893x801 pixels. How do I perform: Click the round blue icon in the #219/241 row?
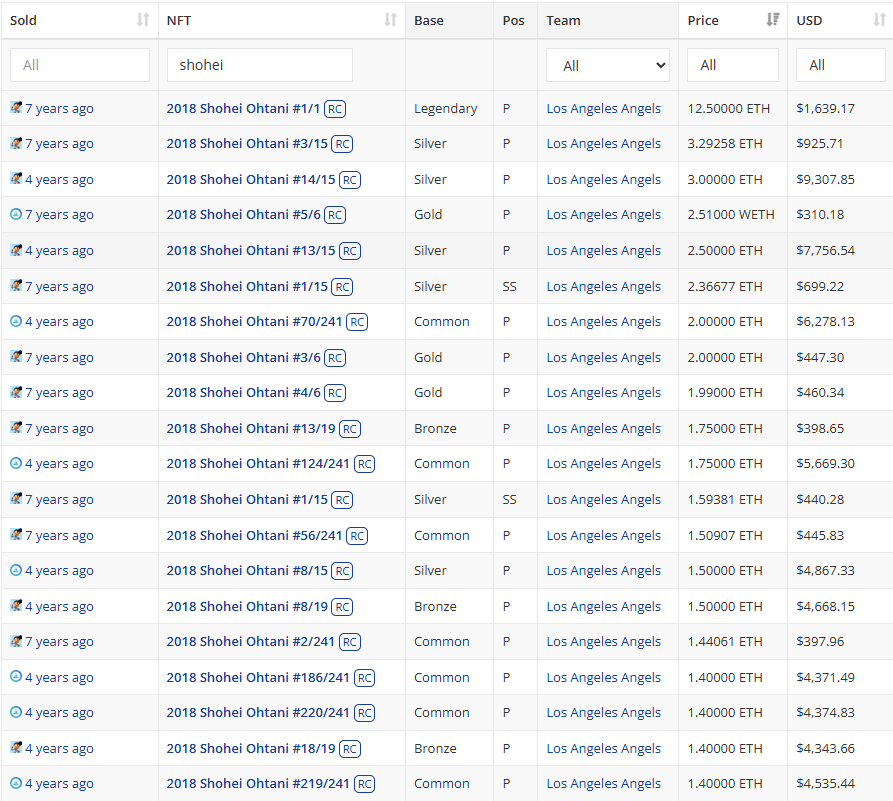tap(16, 783)
